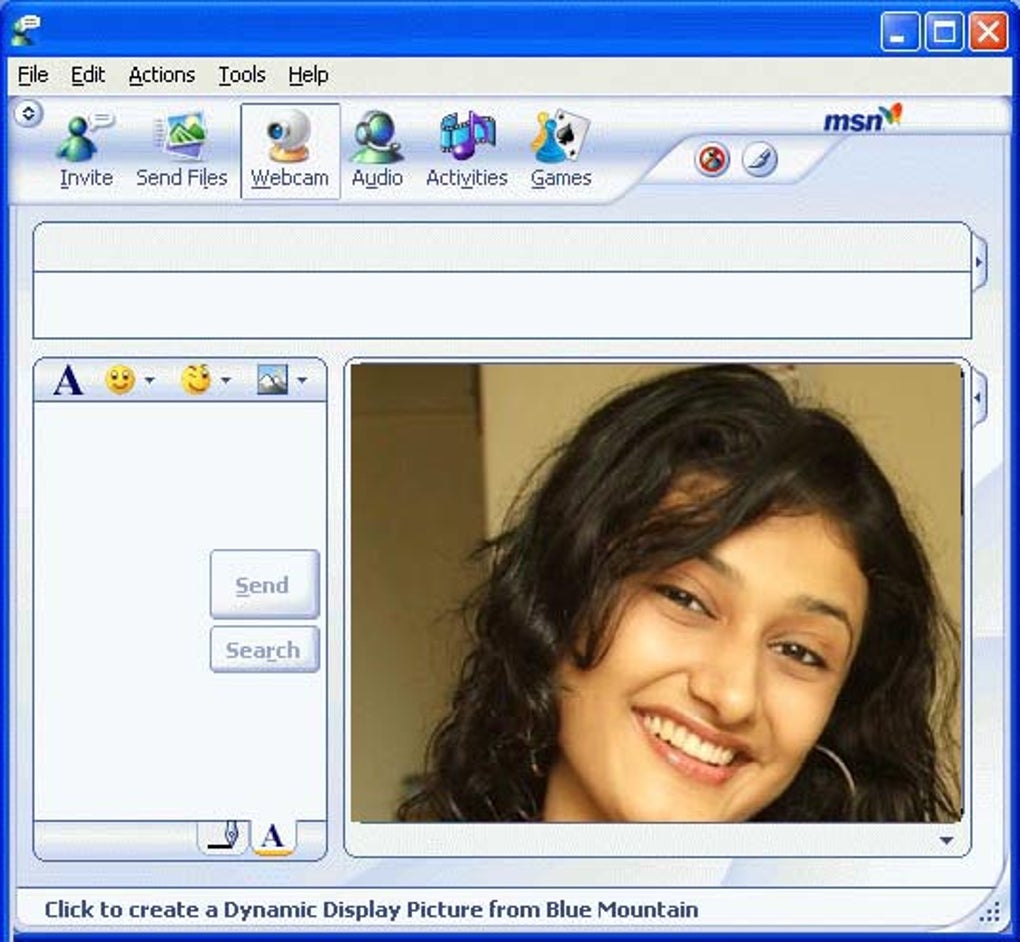Open the File menu

pos(33,75)
